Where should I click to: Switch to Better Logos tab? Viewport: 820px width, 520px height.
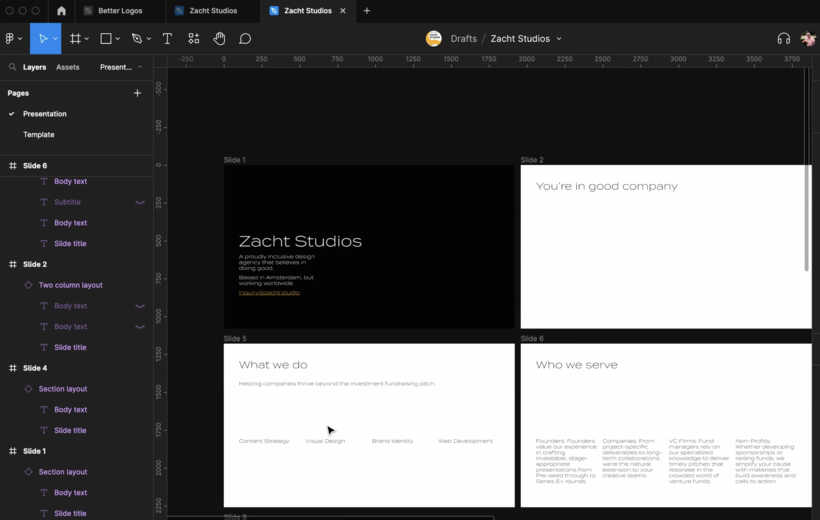click(120, 10)
